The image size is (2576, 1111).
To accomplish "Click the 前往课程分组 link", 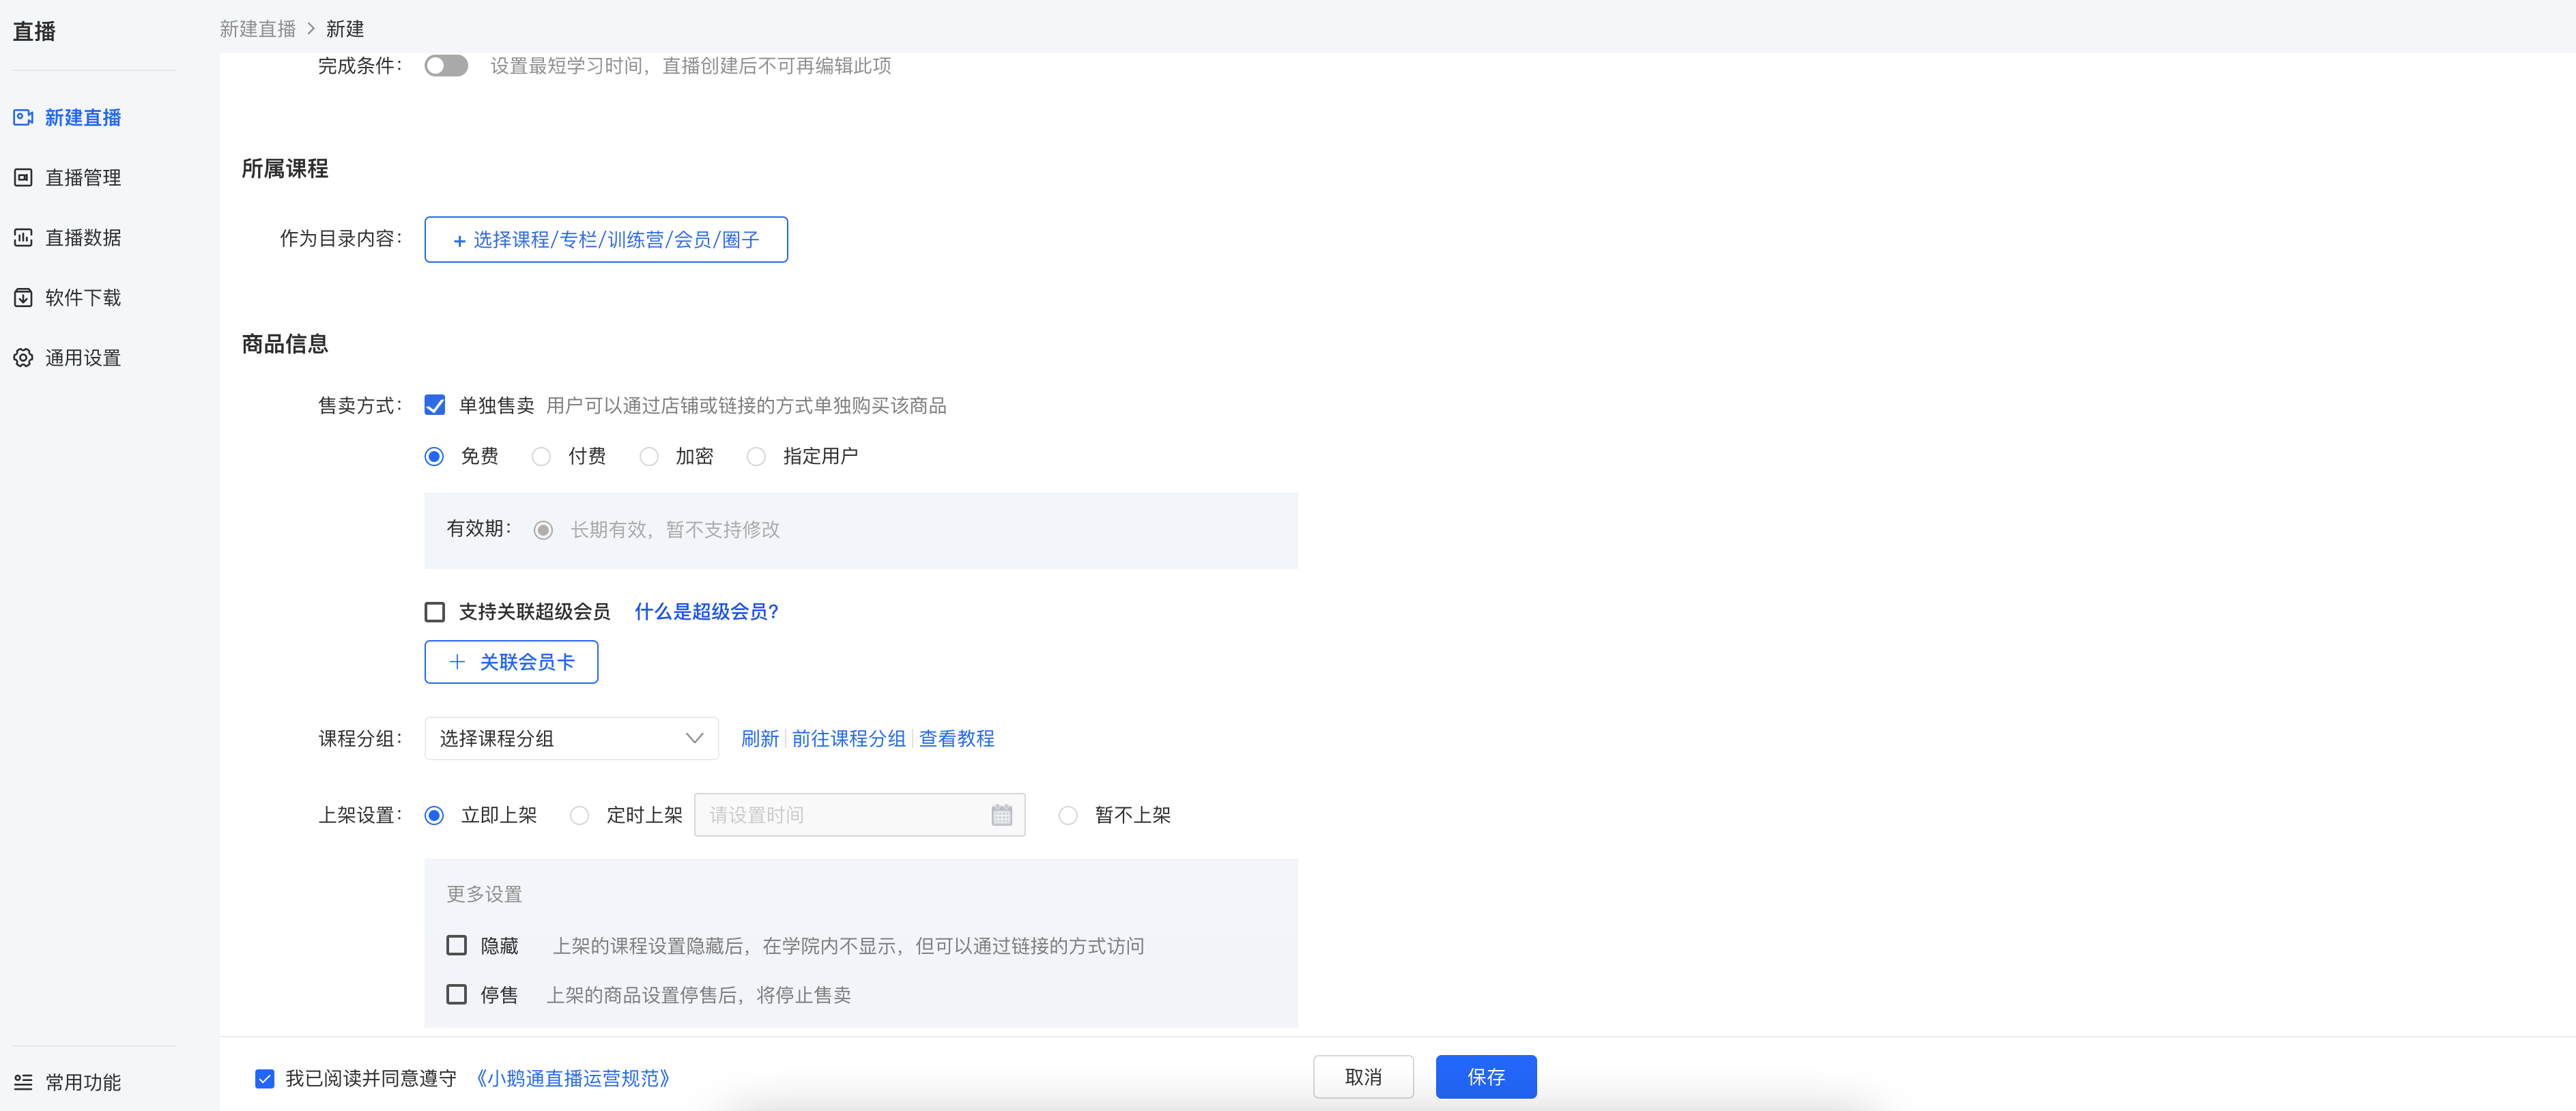I will pyautogui.click(x=848, y=739).
